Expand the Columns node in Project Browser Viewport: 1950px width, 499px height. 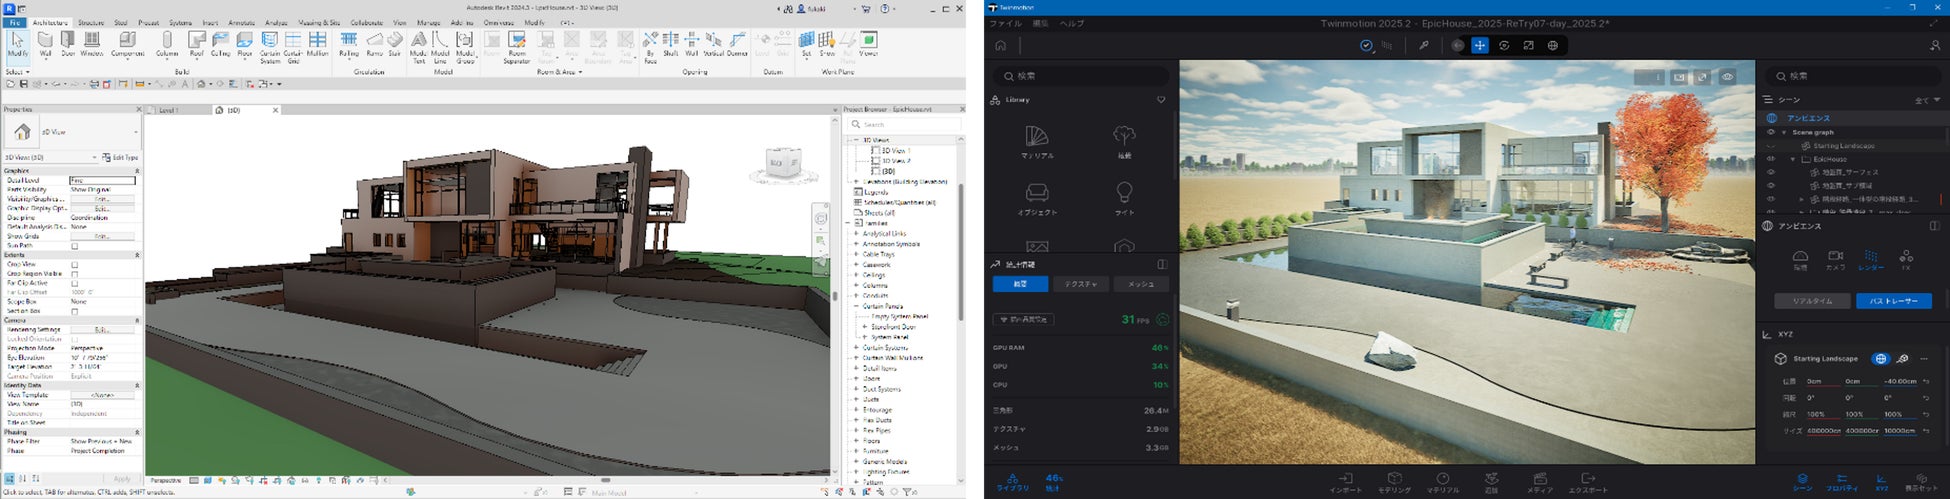[856, 286]
